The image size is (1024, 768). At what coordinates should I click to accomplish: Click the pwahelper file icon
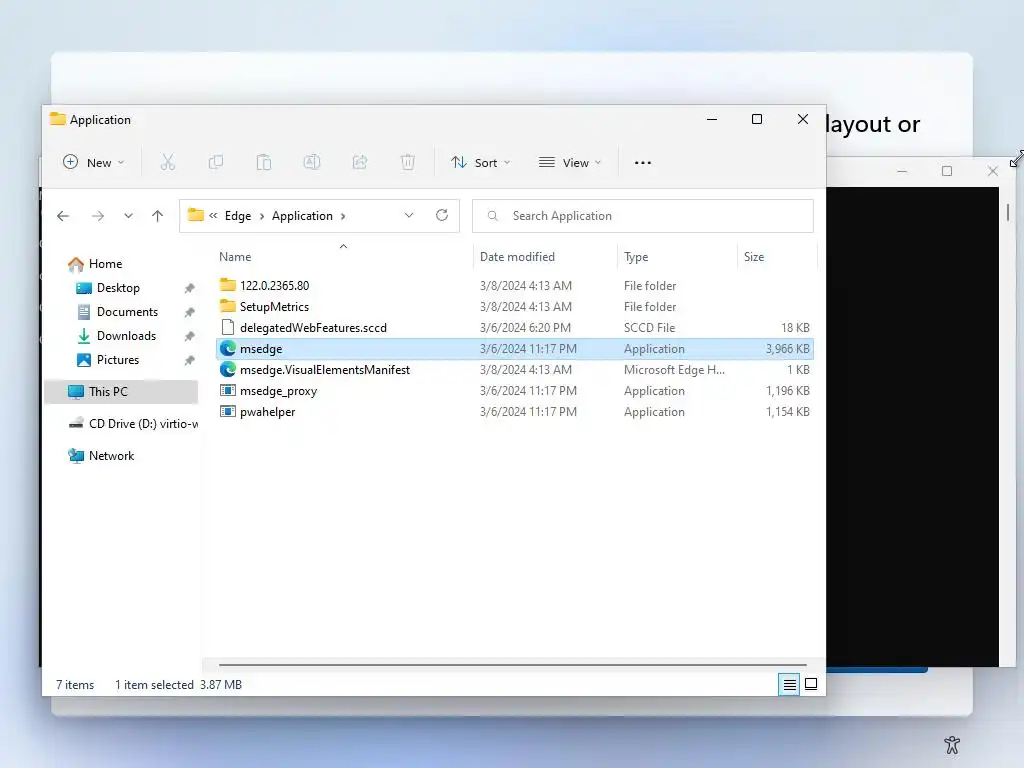pyautogui.click(x=227, y=411)
